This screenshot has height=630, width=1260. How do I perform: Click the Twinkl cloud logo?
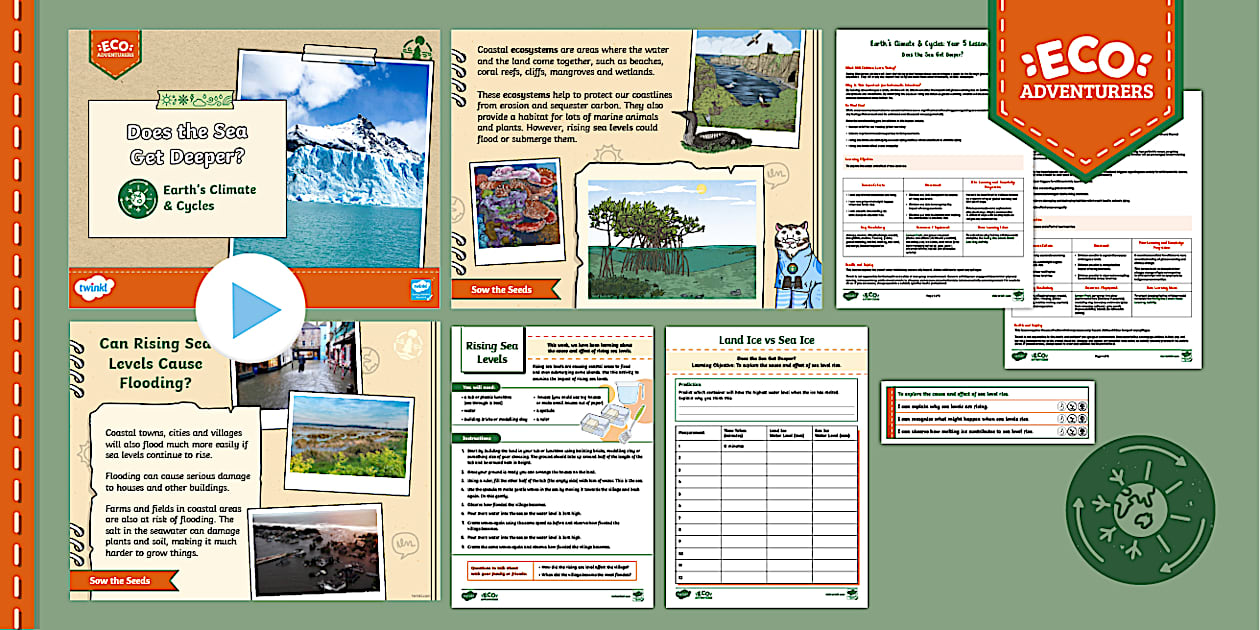[x=93, y=288]
